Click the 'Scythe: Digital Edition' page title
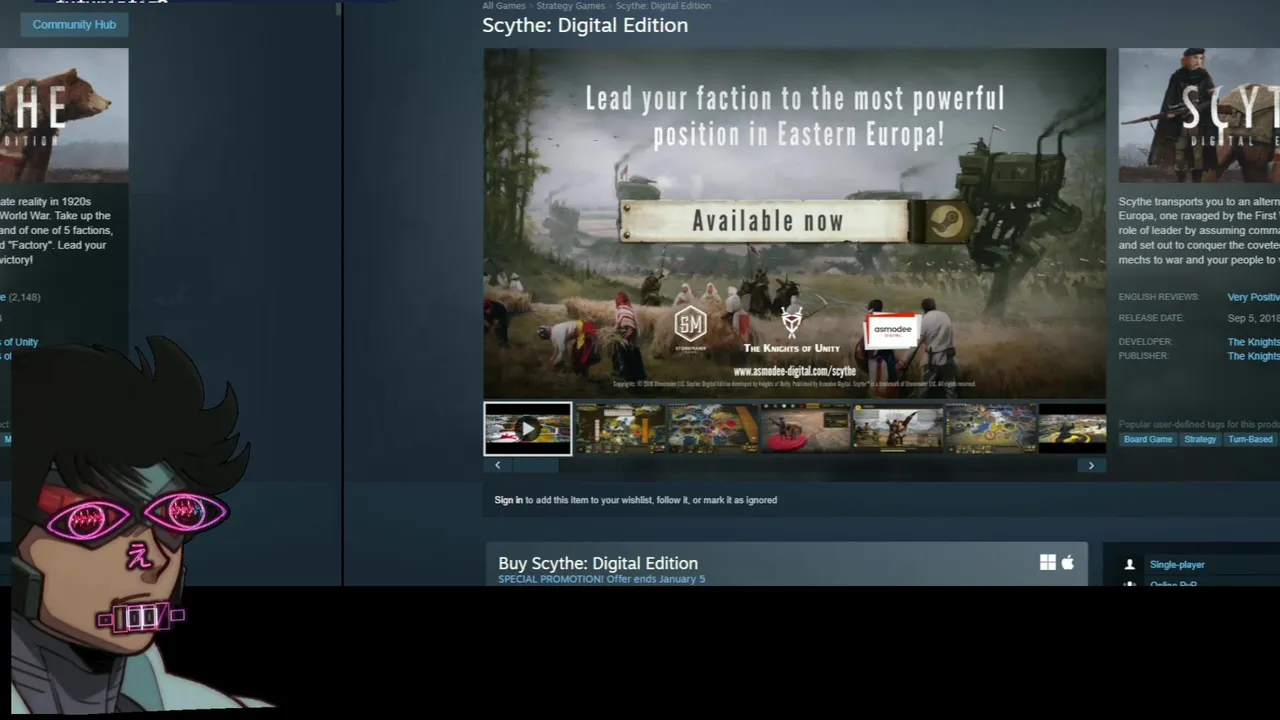This screenshot has width=1280, height=720. tap(585, 25)
